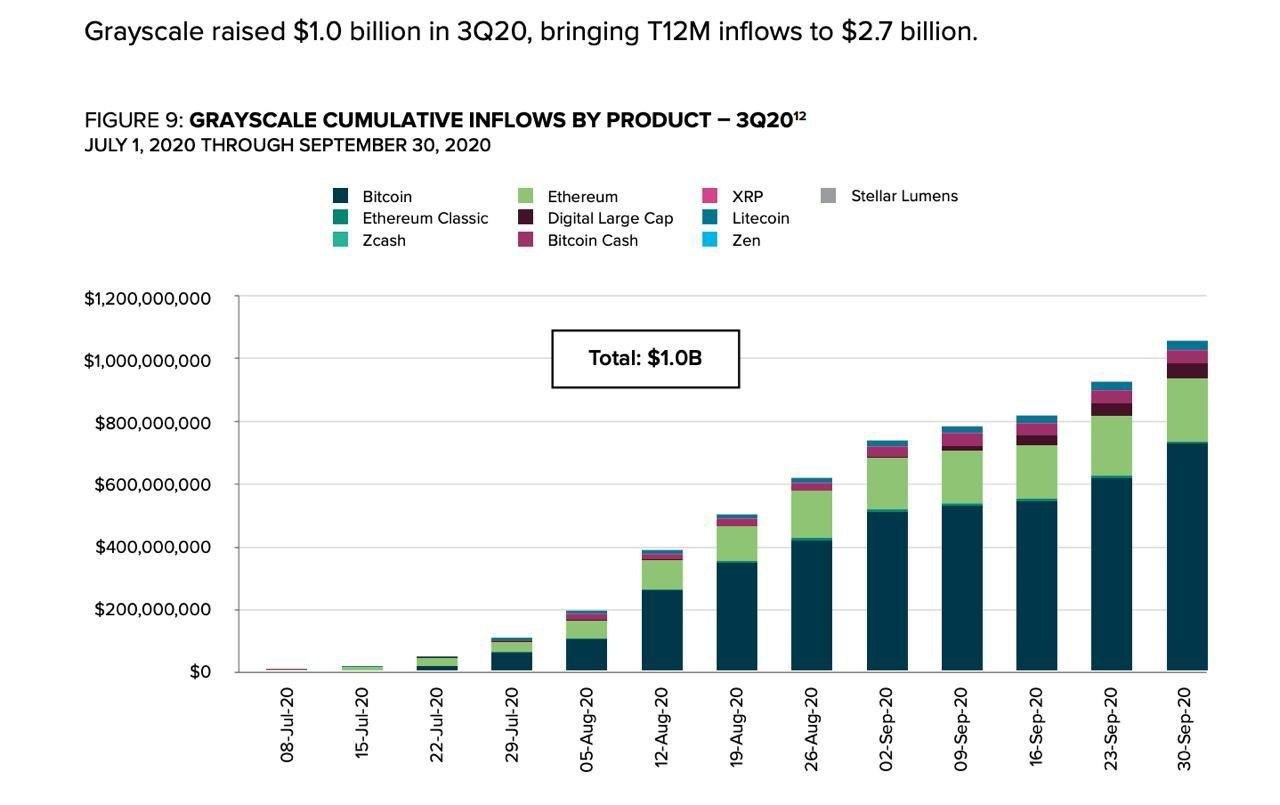Click the 22-Jul-20 date label
Viewport: 1280px width, 805px height.
click(x=437, y=725)
